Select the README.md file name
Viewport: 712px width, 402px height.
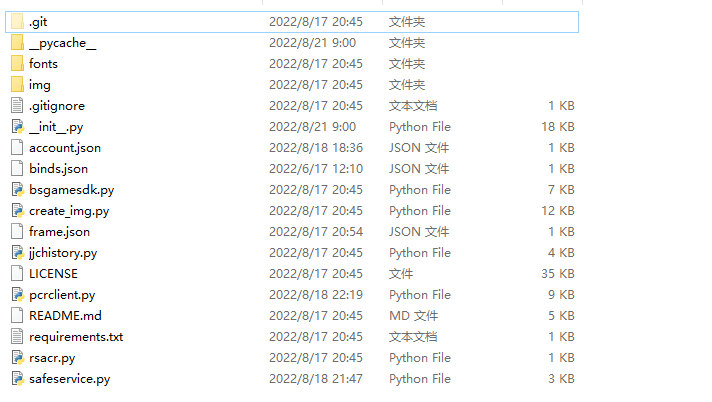(x=65, y=316)
